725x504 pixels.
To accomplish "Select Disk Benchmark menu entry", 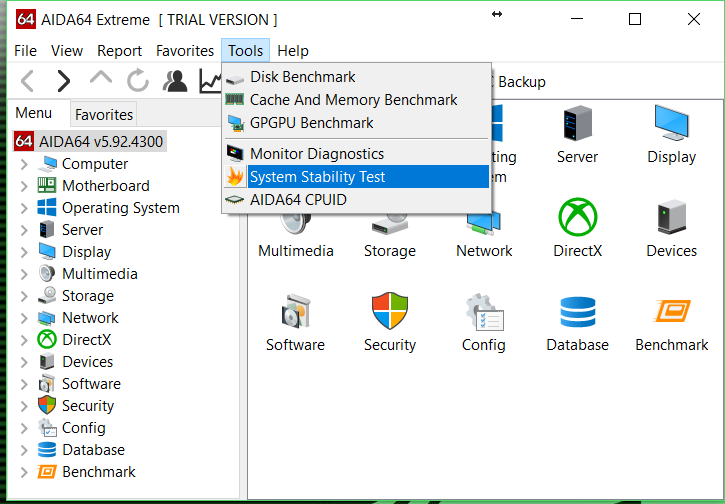I will pyautogui.click(x=356, y=77).
